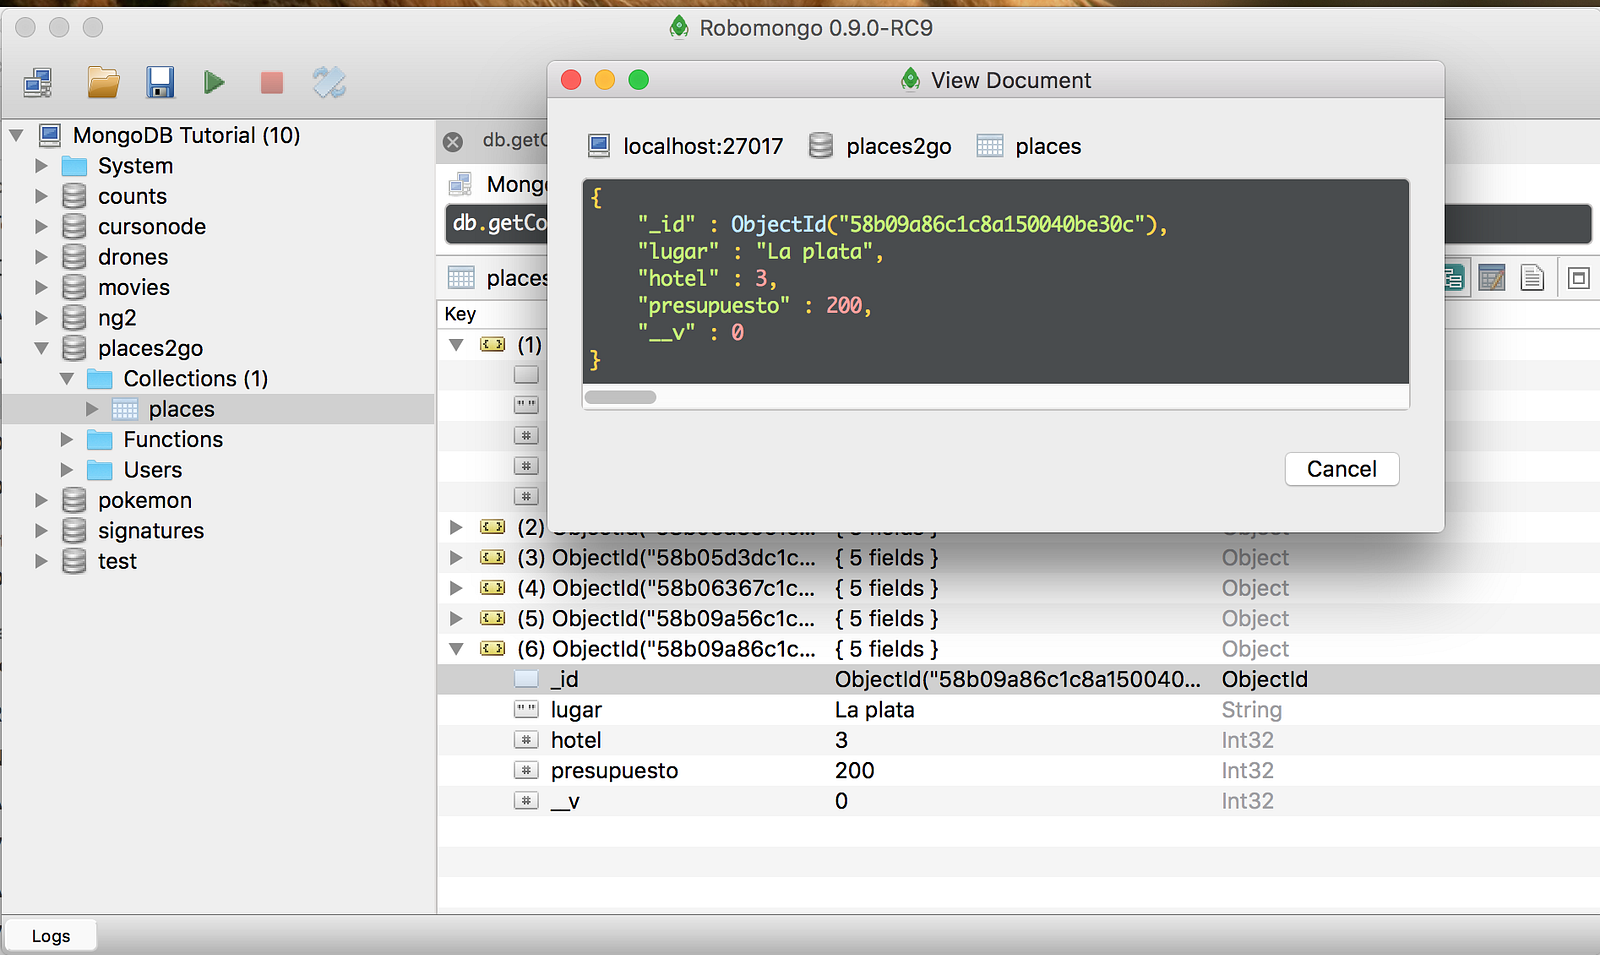The width and height of the screenshot is (1600, 955).
Task: Click the Connect to server toolbar icon
Action: pos(38,82)
